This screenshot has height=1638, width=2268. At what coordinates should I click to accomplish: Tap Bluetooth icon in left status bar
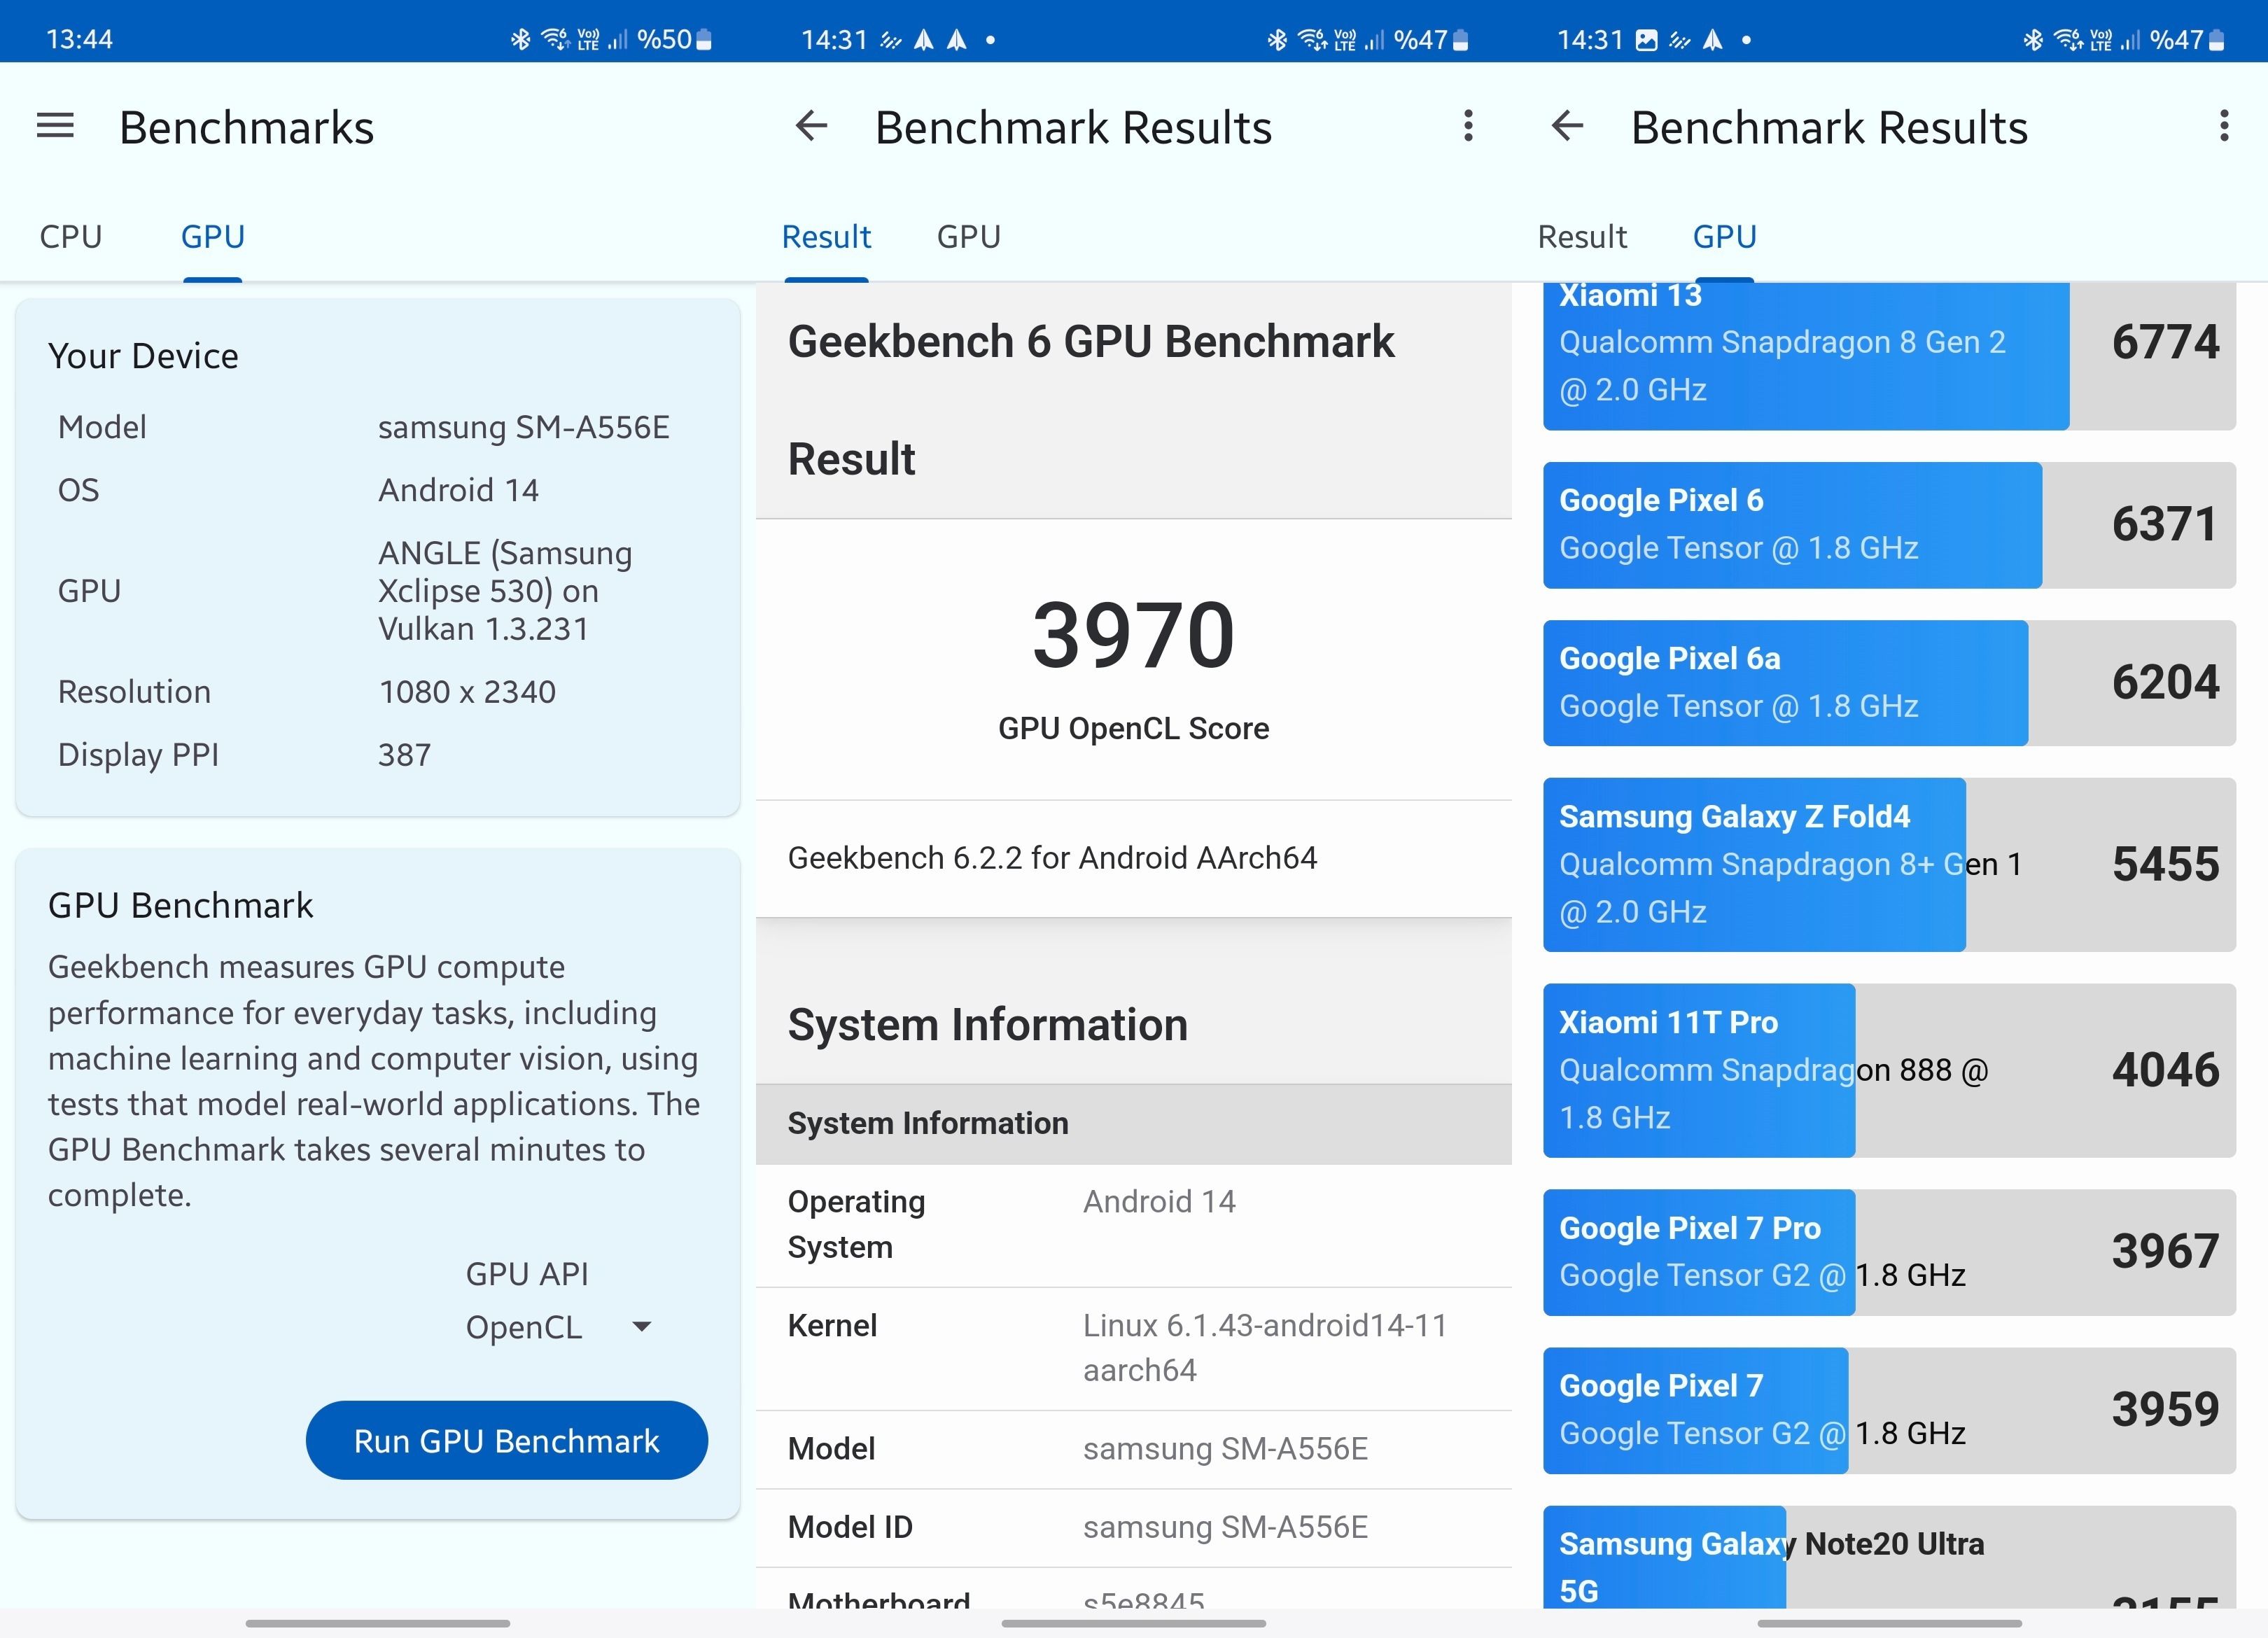tap(520, 39)
